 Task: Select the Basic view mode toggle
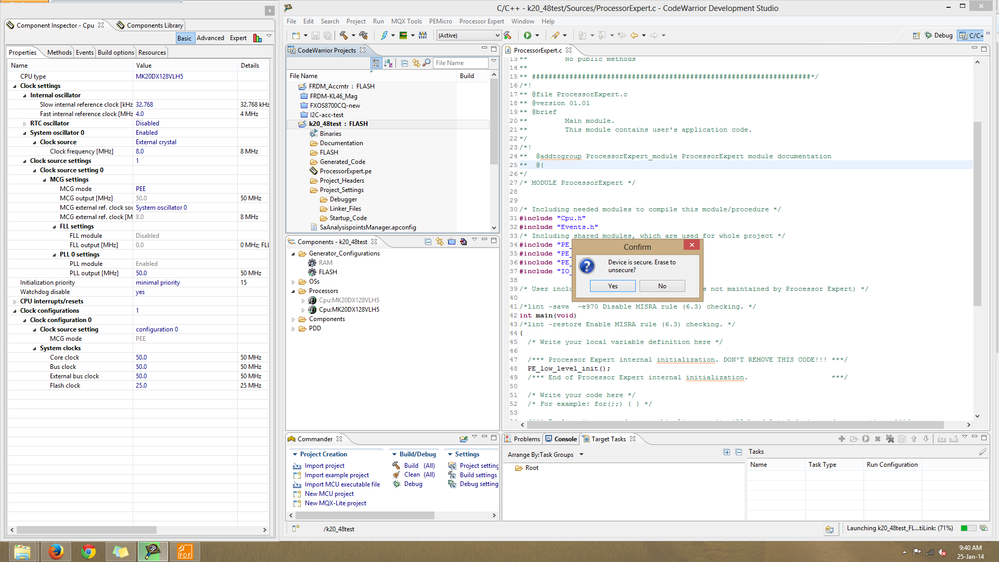(x=184, y=38)
